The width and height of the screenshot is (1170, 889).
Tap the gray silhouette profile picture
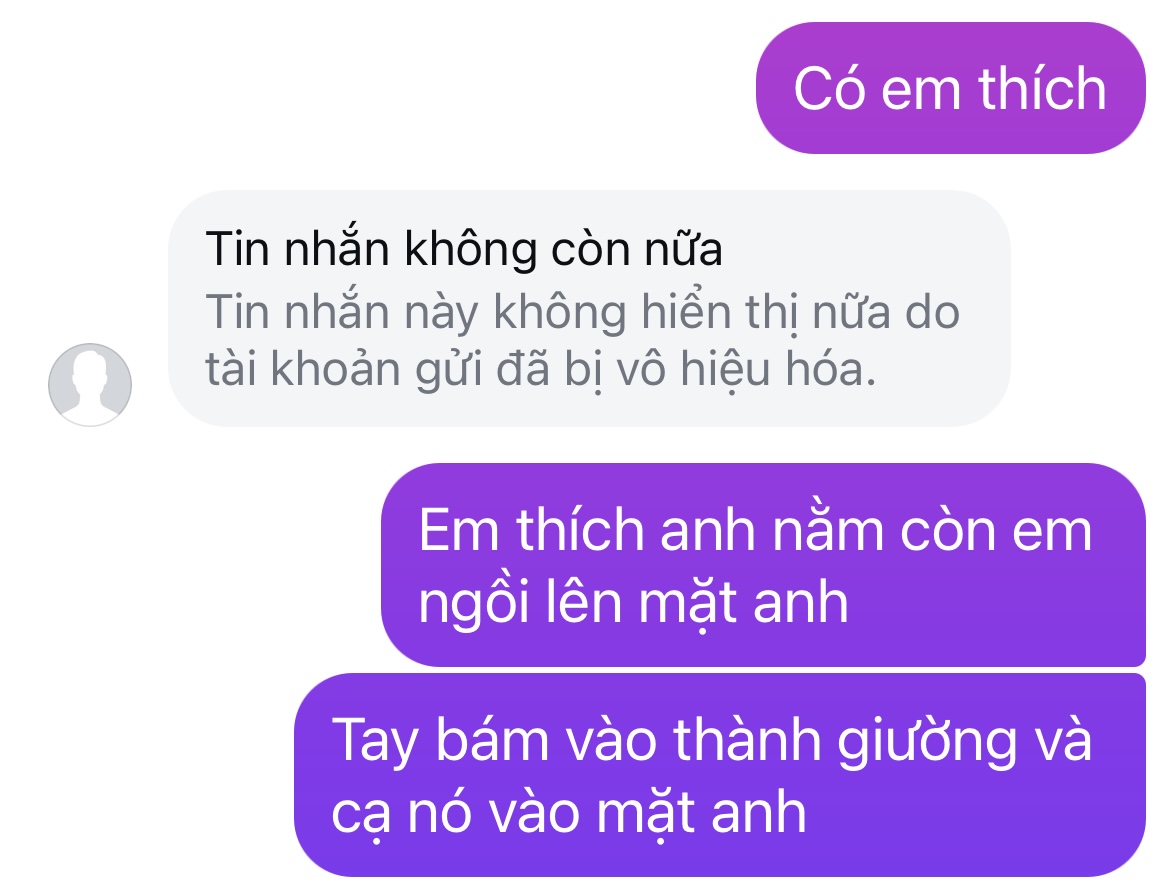pos(90,384)
